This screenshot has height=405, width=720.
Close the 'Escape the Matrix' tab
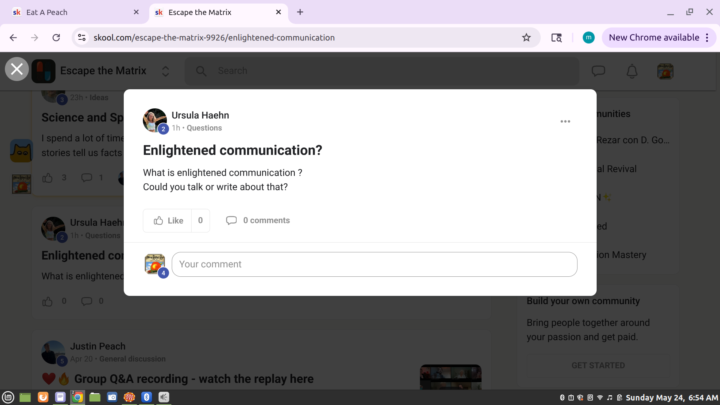(278, 12)
